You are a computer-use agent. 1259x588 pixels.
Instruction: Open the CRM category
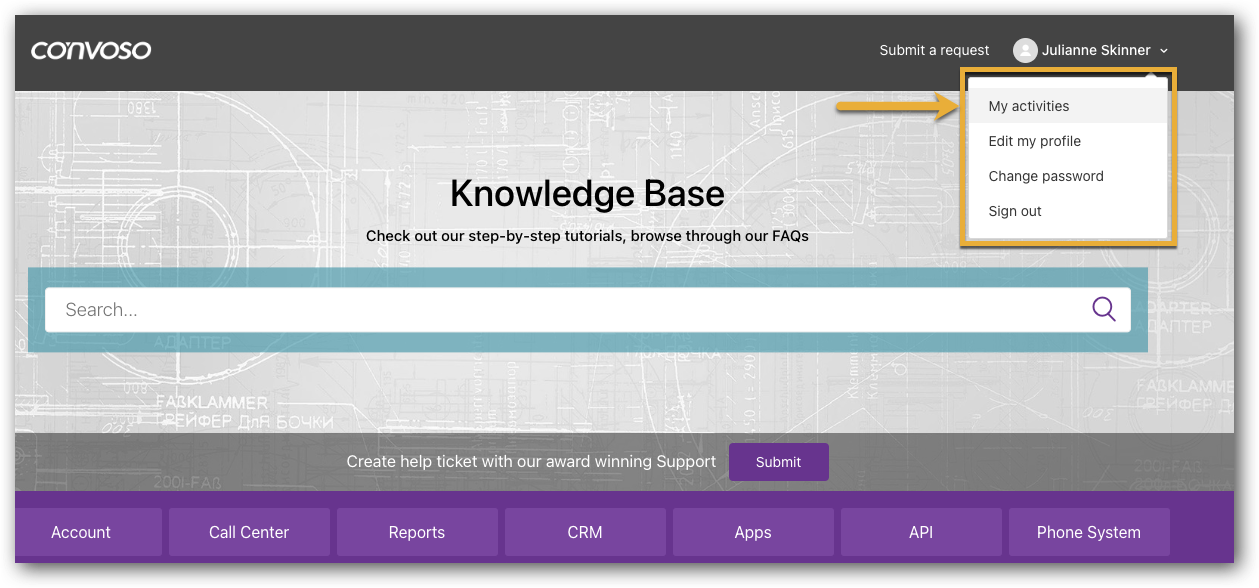click(x=585, y=532)
